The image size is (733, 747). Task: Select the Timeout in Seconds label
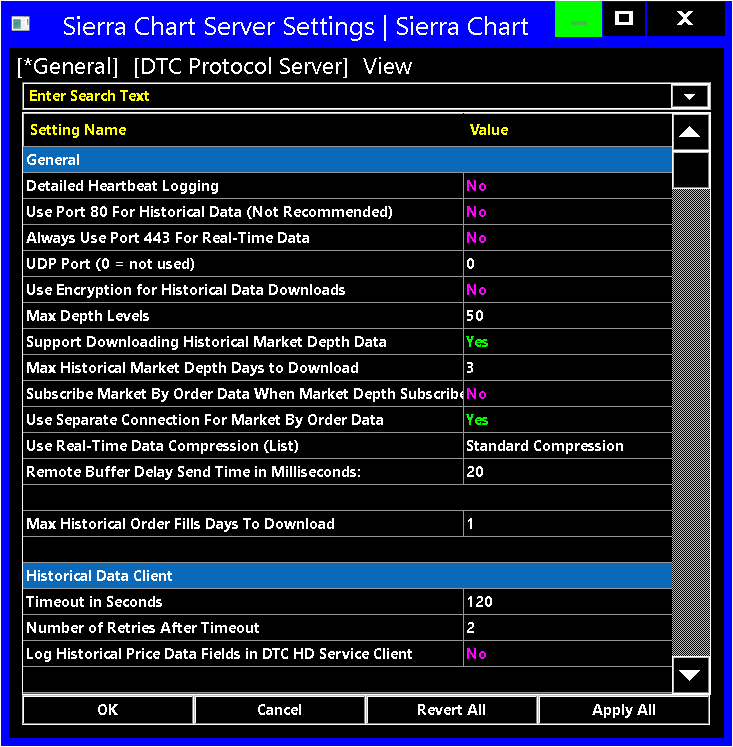[x=94, y=602]
